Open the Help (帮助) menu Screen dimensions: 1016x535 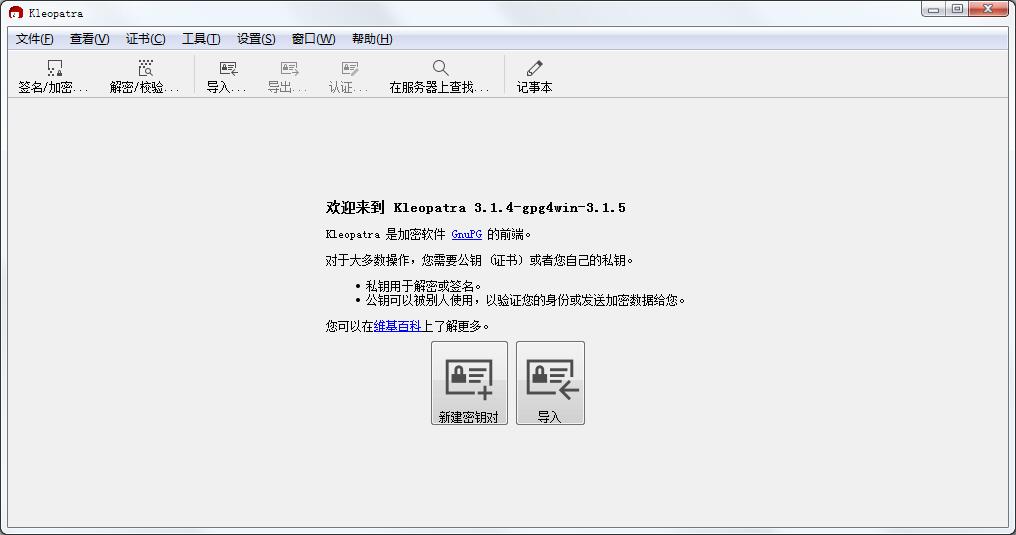click(372, 39)
